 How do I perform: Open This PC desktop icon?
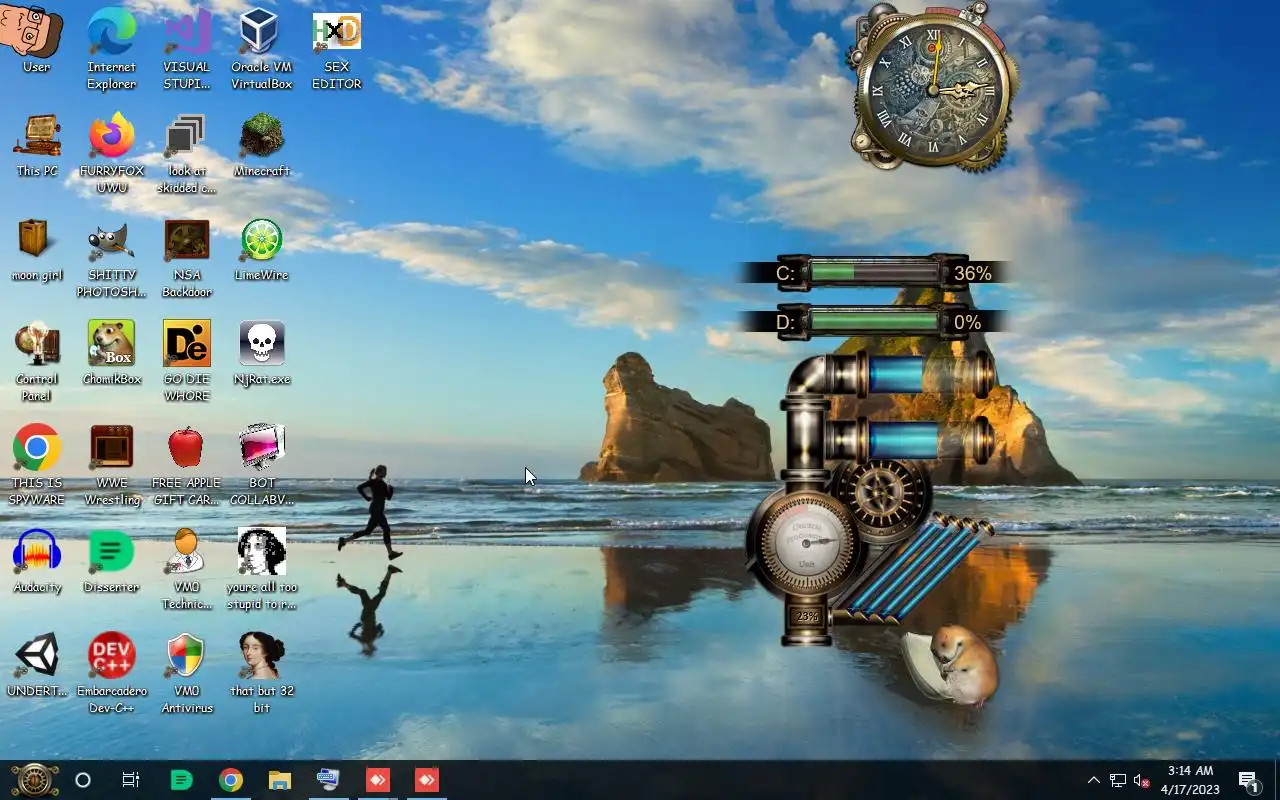click(x=36, y=146)
